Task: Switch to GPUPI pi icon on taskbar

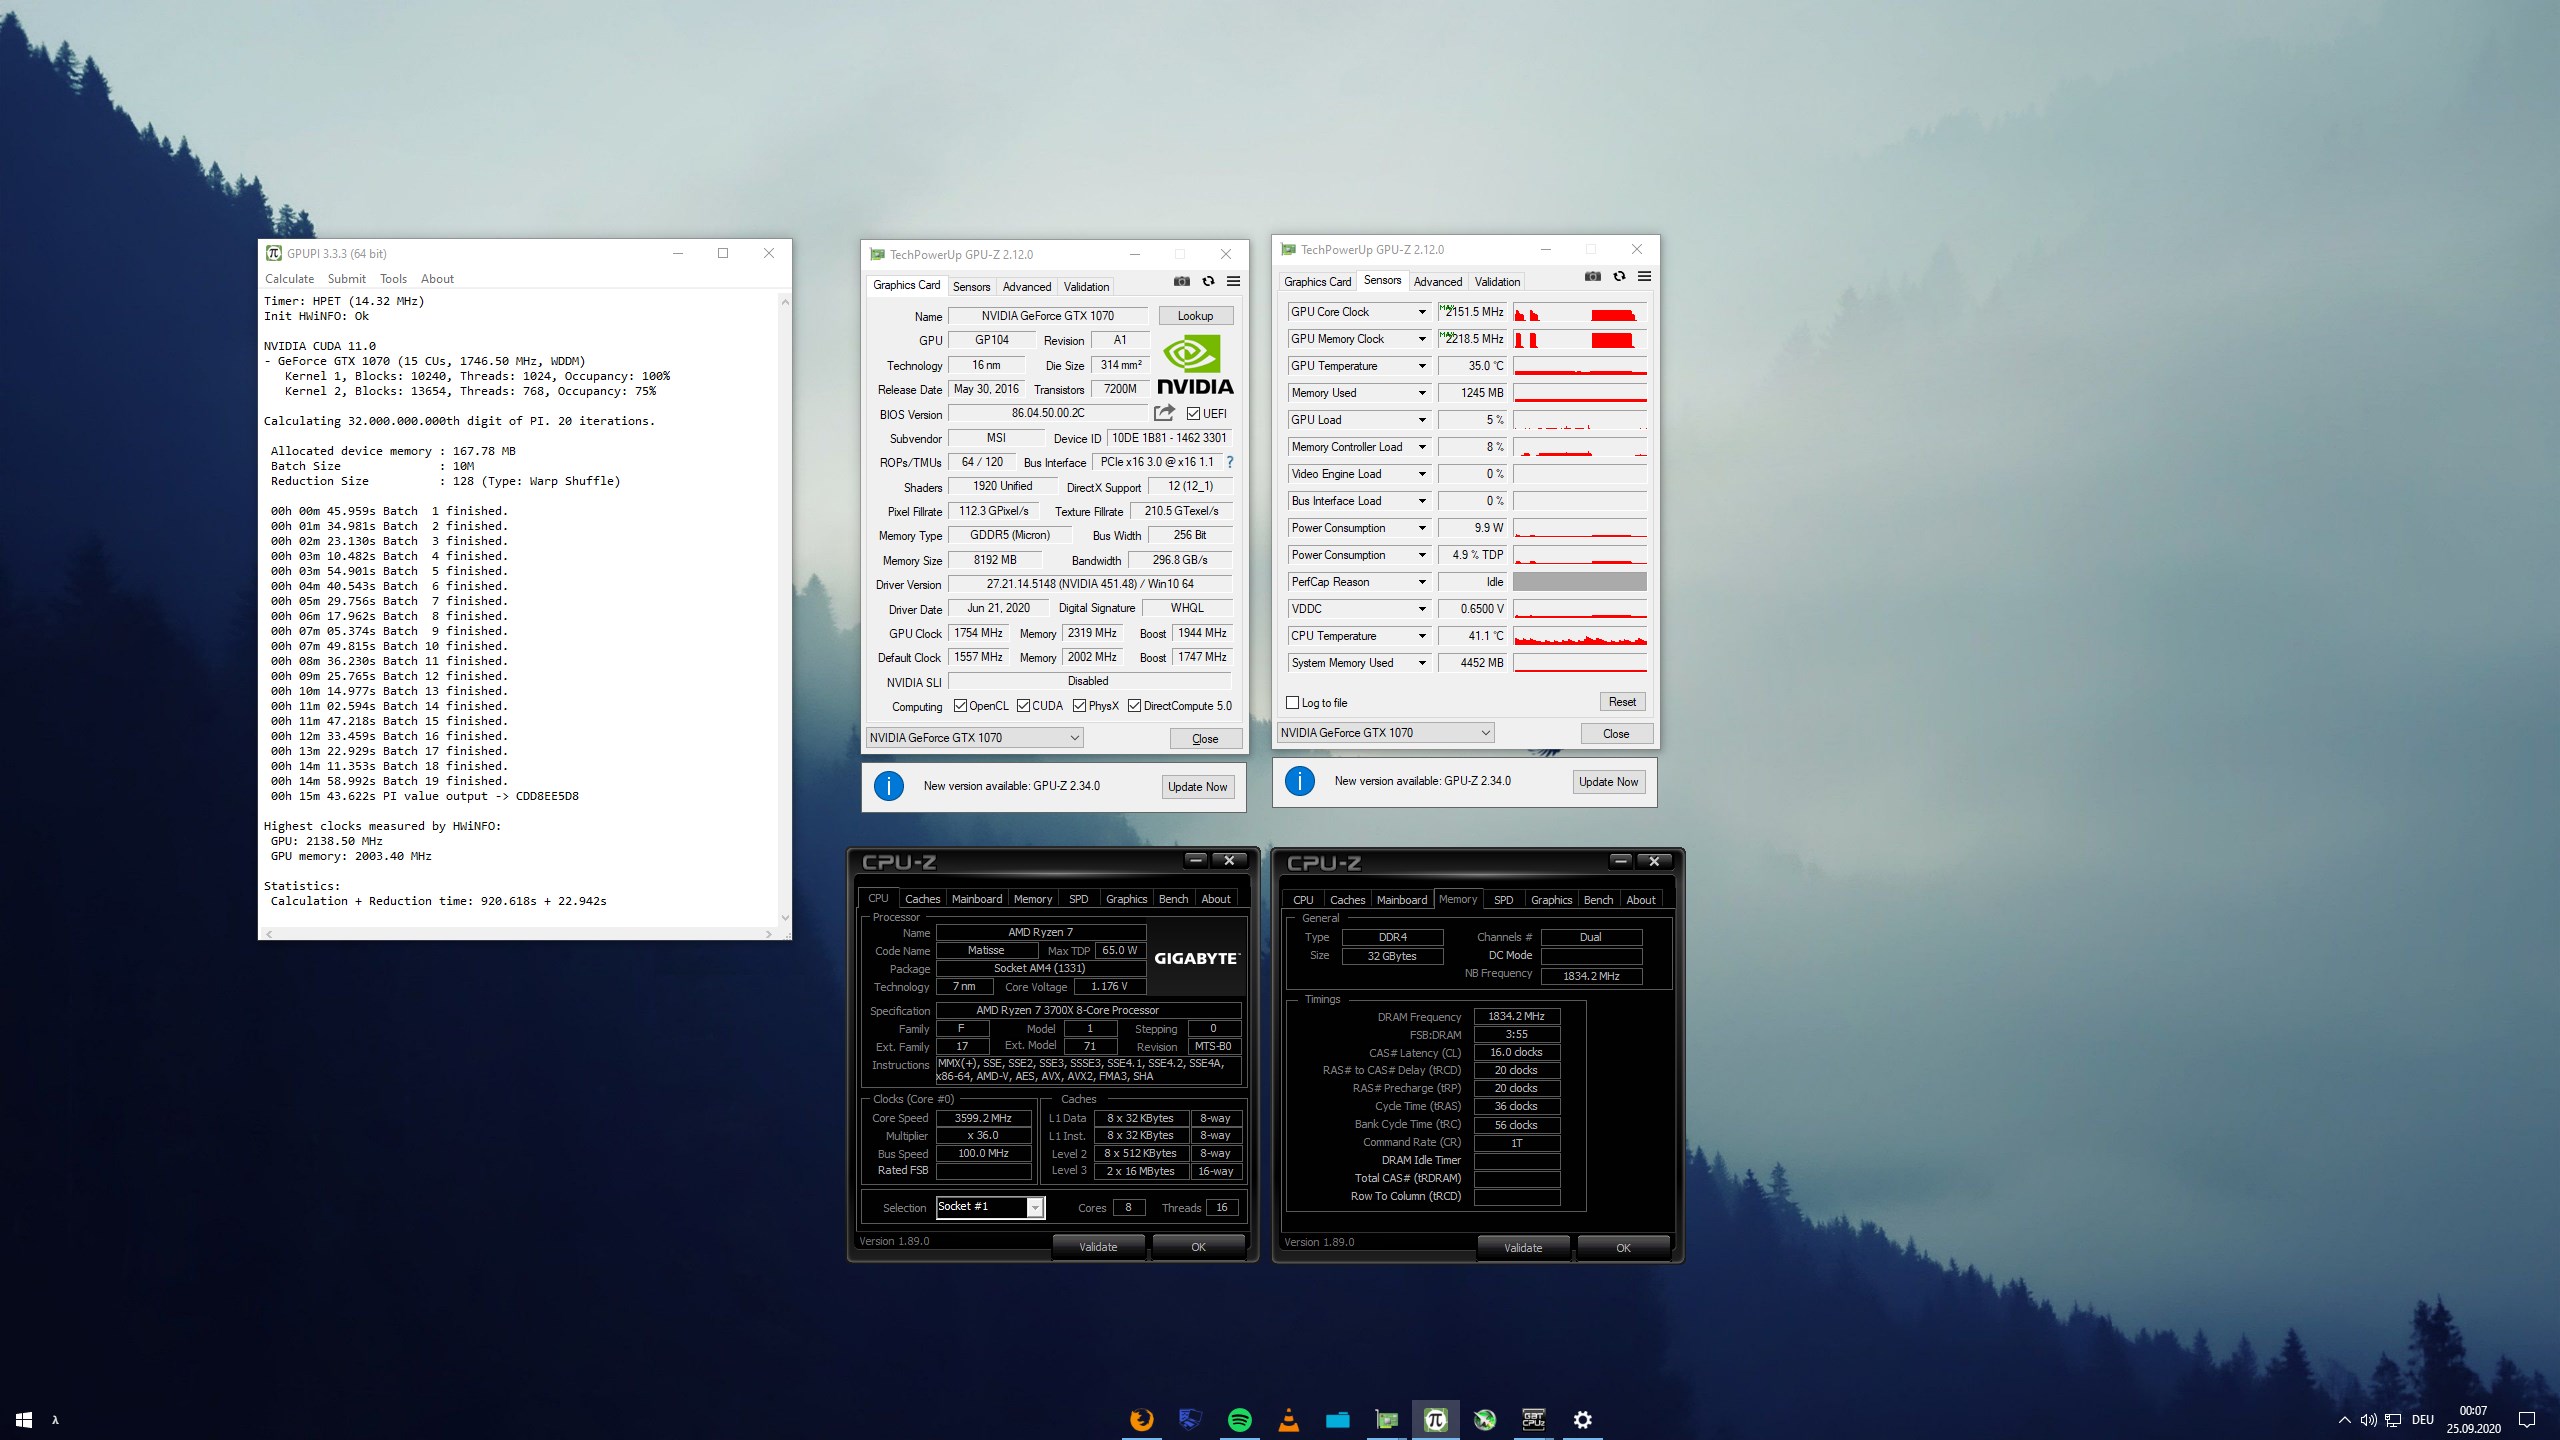Action: (x=1436, y=1419)
